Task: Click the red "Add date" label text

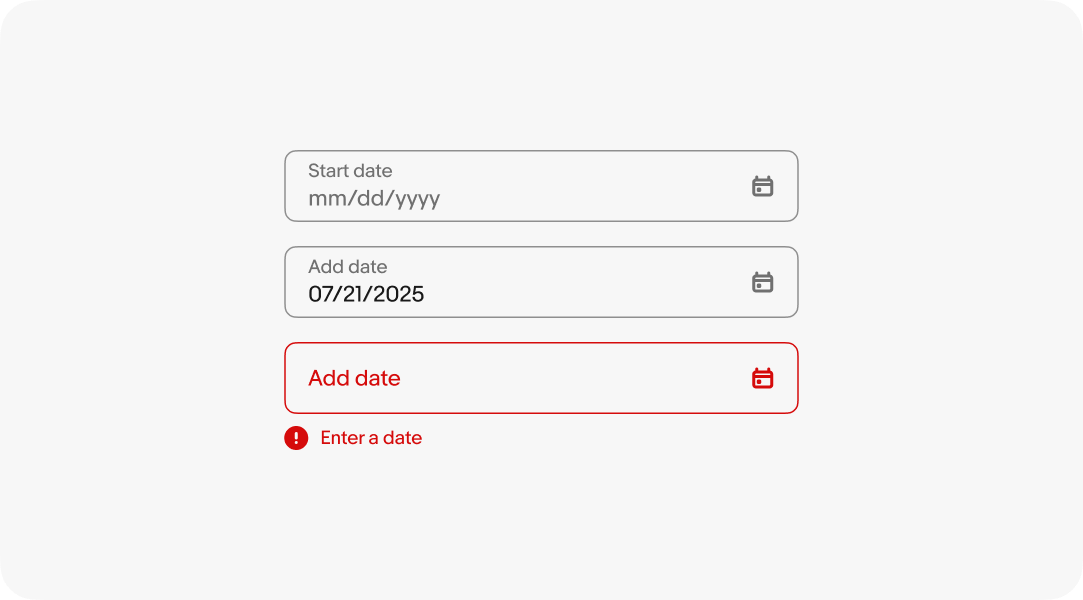Action: coord(354,378)
